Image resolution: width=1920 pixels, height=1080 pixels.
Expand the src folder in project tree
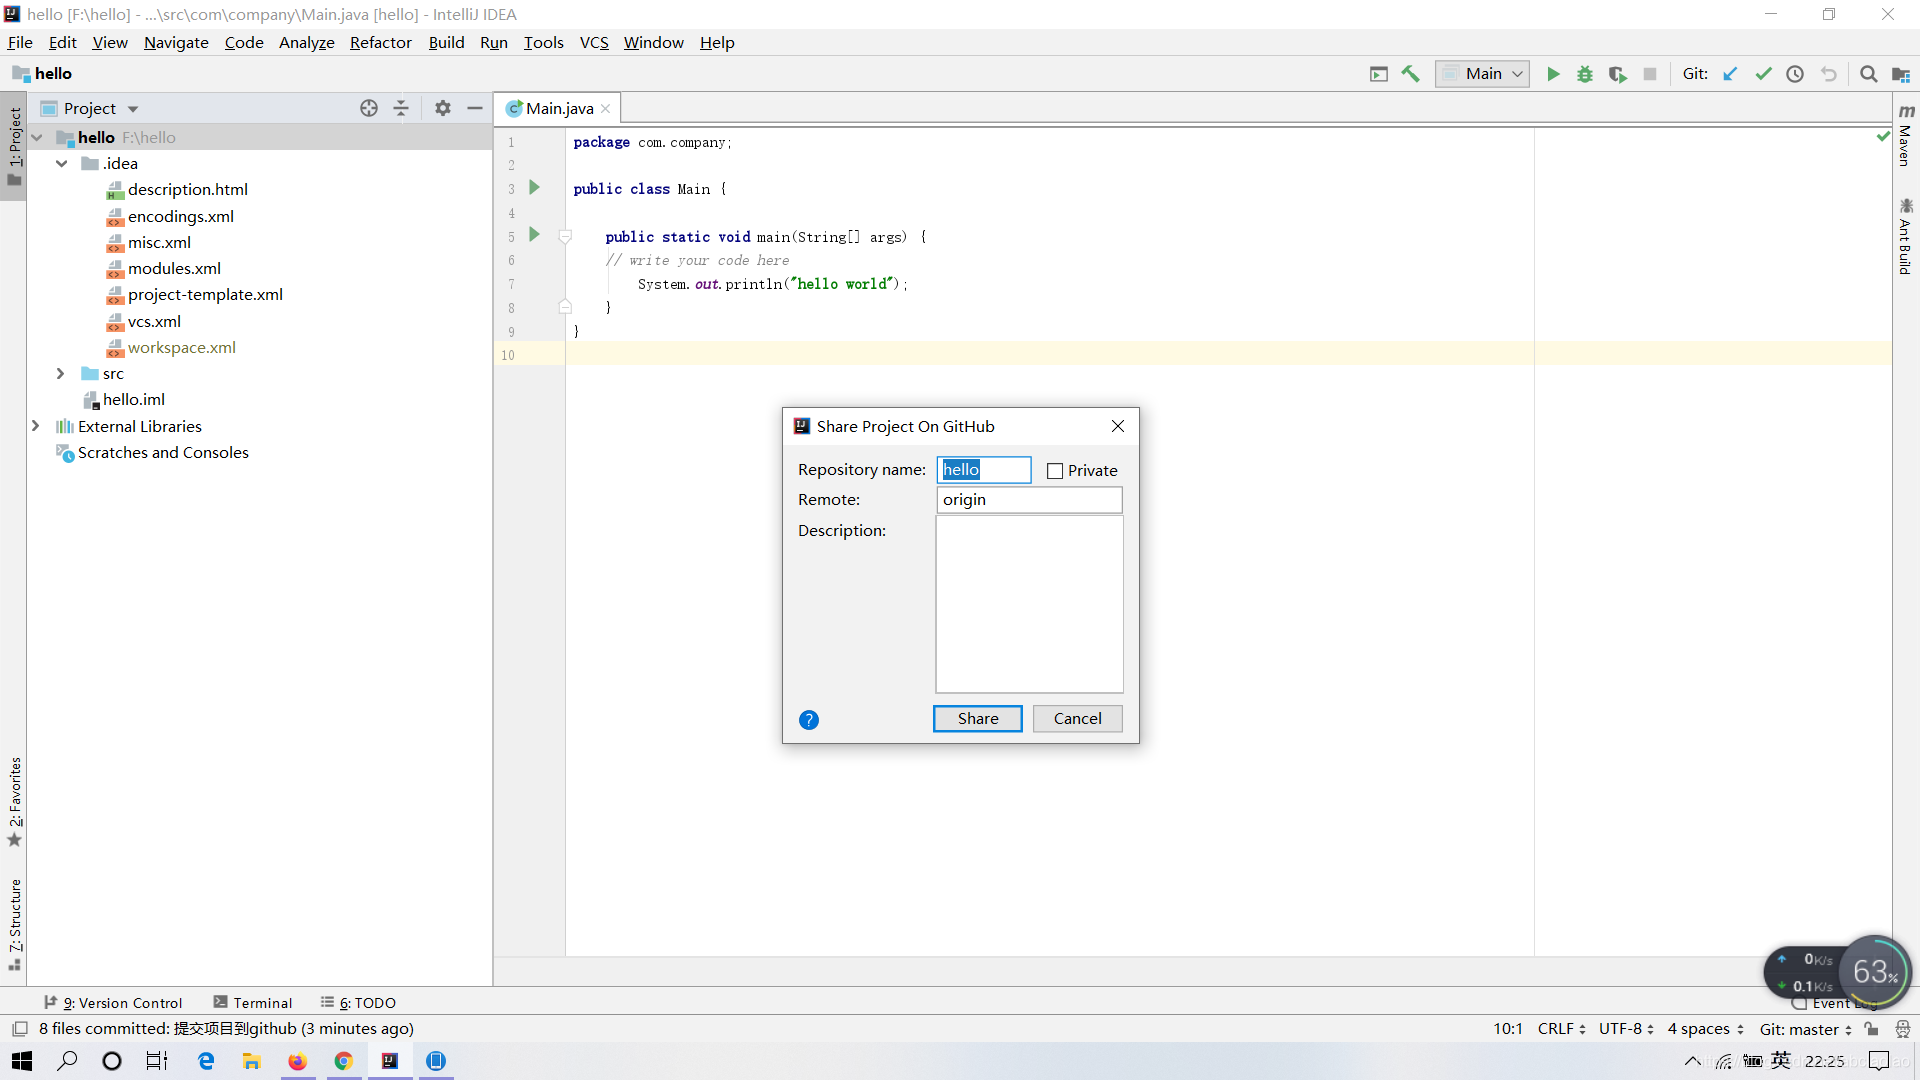[59, 373]
